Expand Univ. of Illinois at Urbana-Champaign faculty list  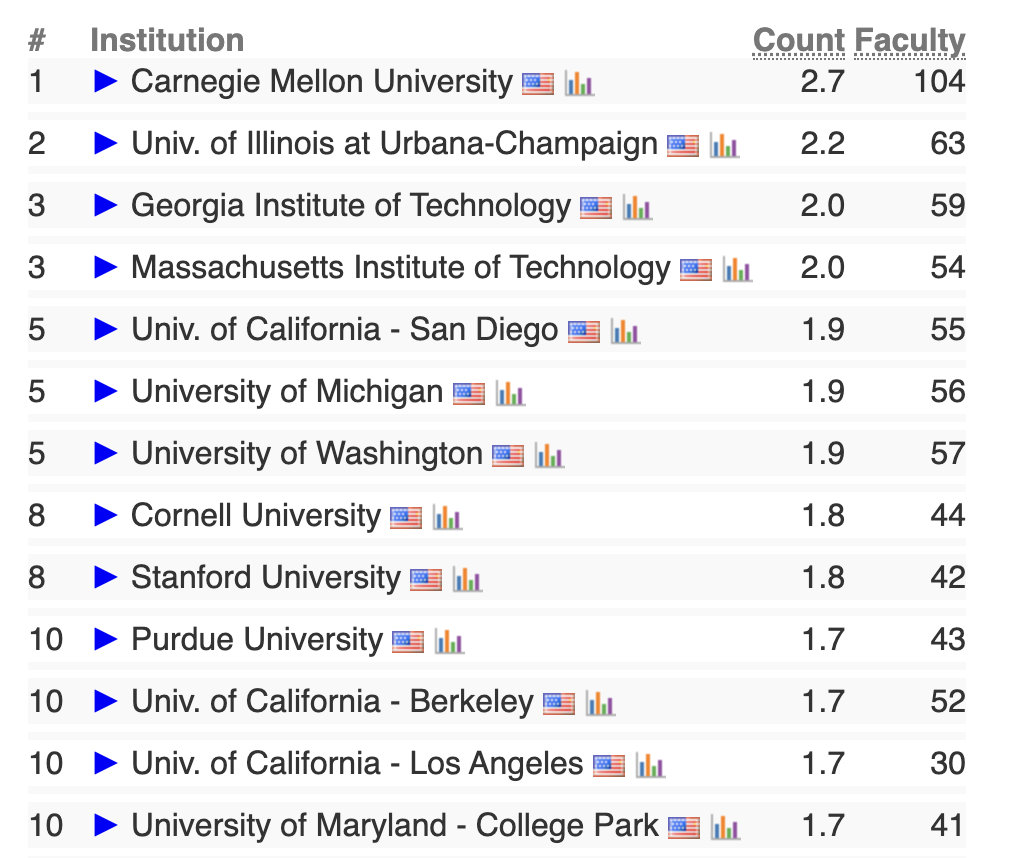pos(105,143)
